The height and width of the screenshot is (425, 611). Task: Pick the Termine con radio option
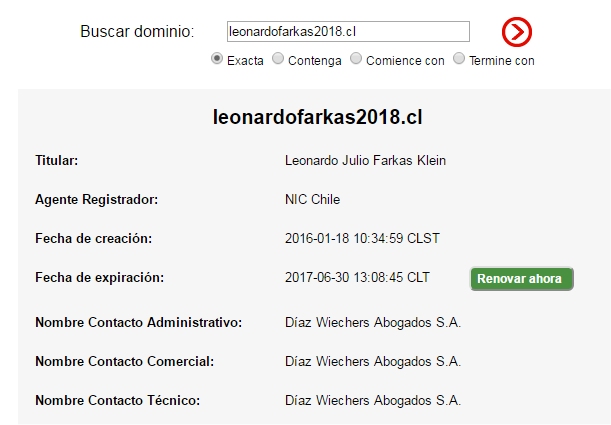[459, 59]
